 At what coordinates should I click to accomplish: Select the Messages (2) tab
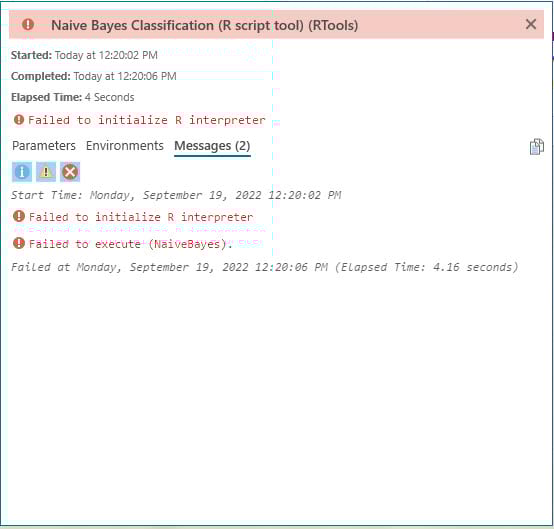coord(212,146)
